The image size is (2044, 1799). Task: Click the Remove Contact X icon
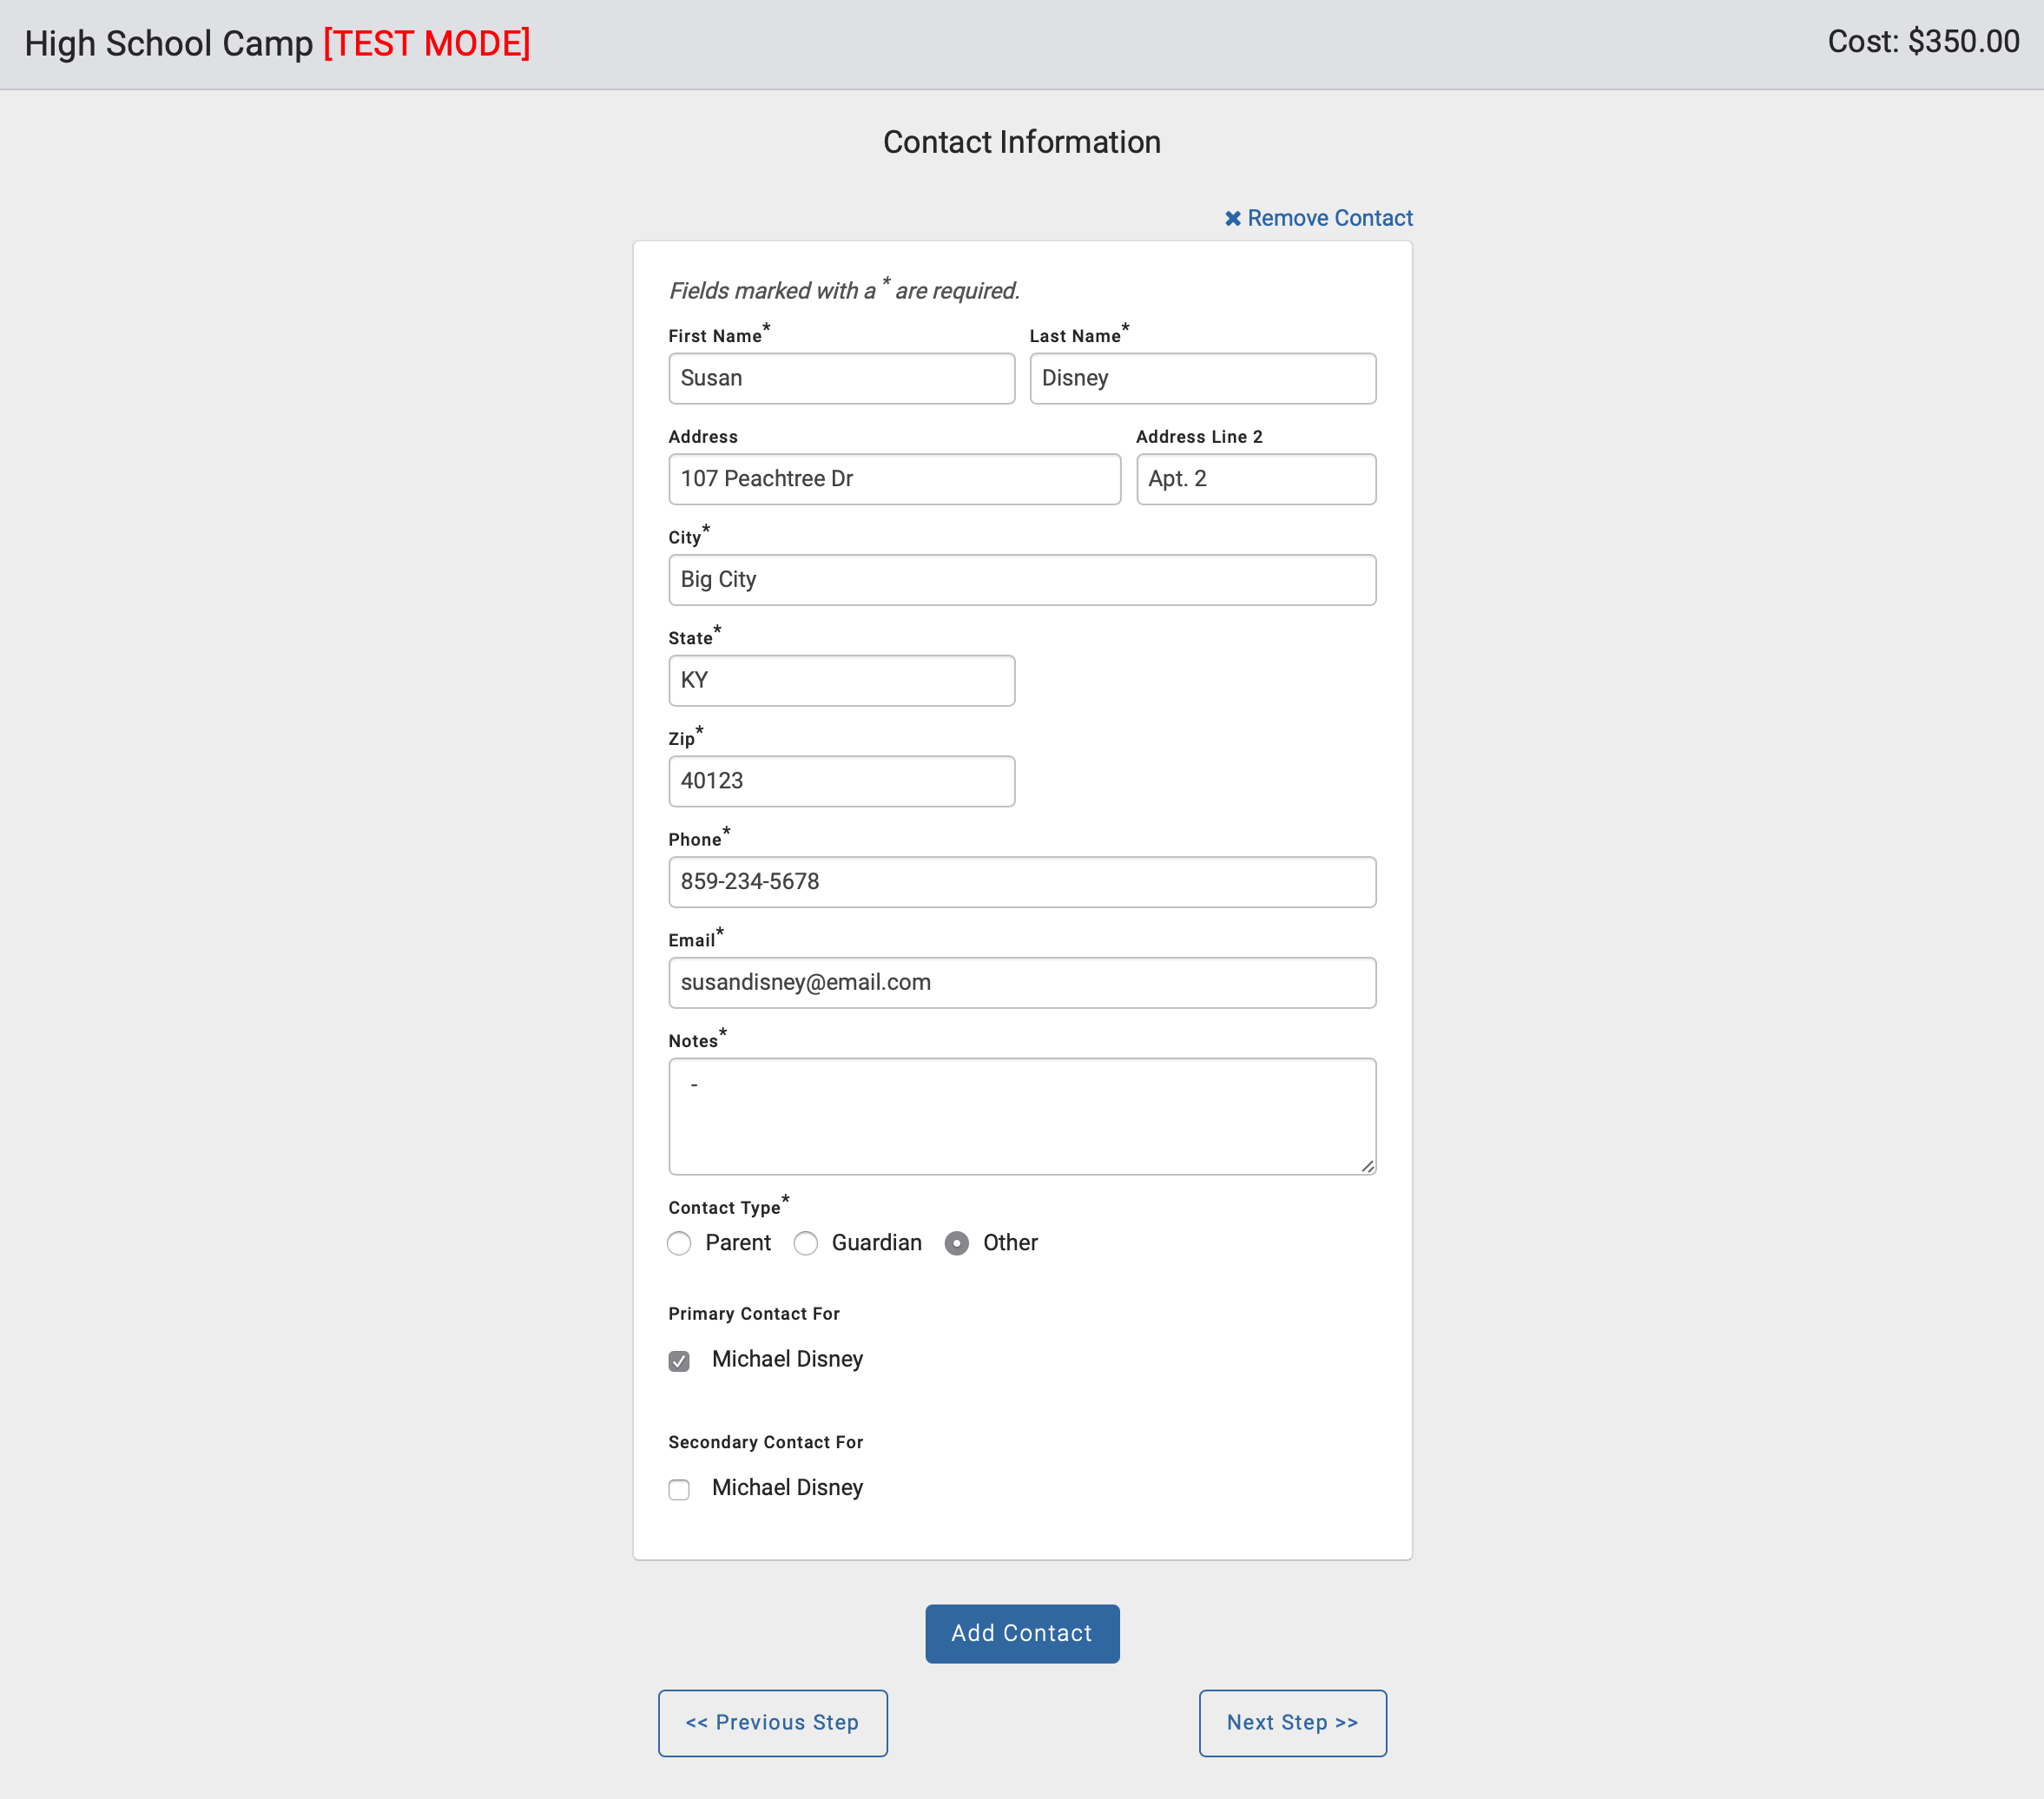(x=1233, y=218)
